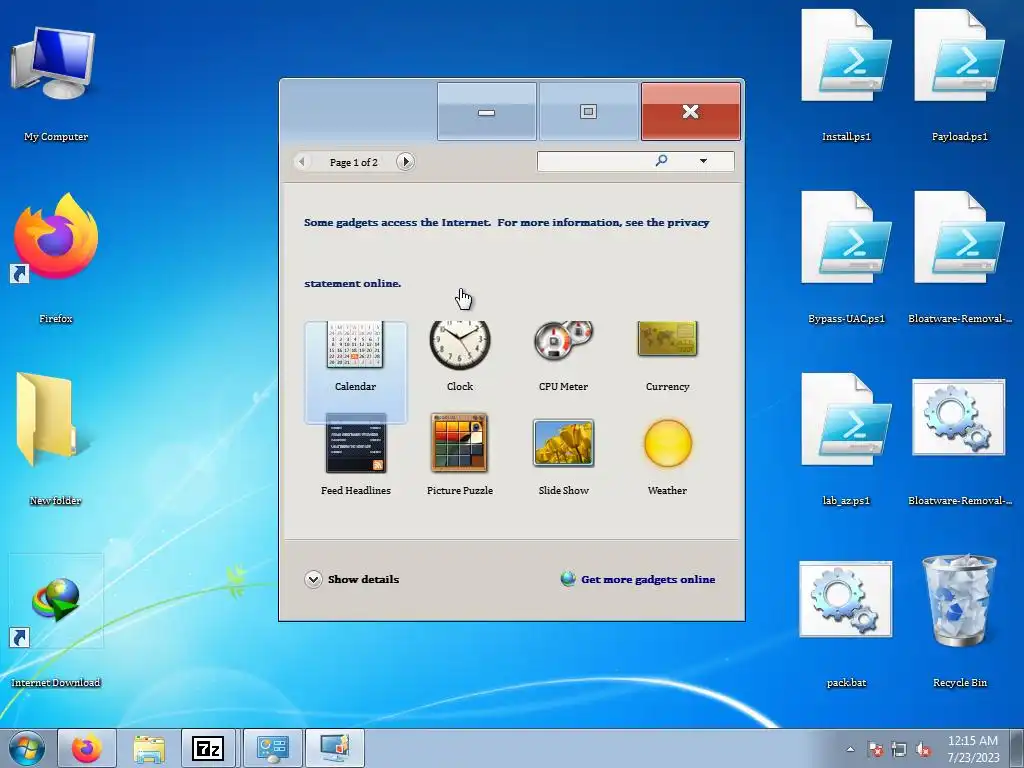The width and height of the screenshot is (1024, 768).
Task: Select the Currency gadget
Action: tap(667, 358)
